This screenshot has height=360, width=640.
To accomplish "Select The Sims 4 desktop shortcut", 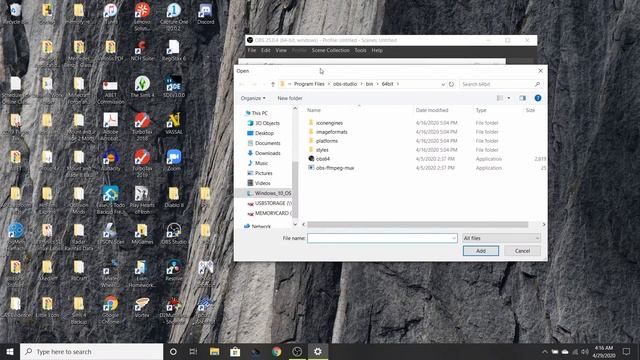I will pyautogui.click(x=142, y=87).
